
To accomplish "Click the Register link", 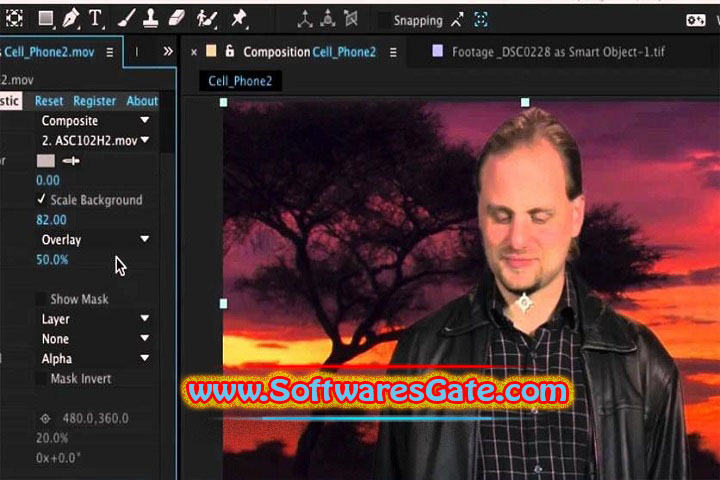I will point(95,101).
